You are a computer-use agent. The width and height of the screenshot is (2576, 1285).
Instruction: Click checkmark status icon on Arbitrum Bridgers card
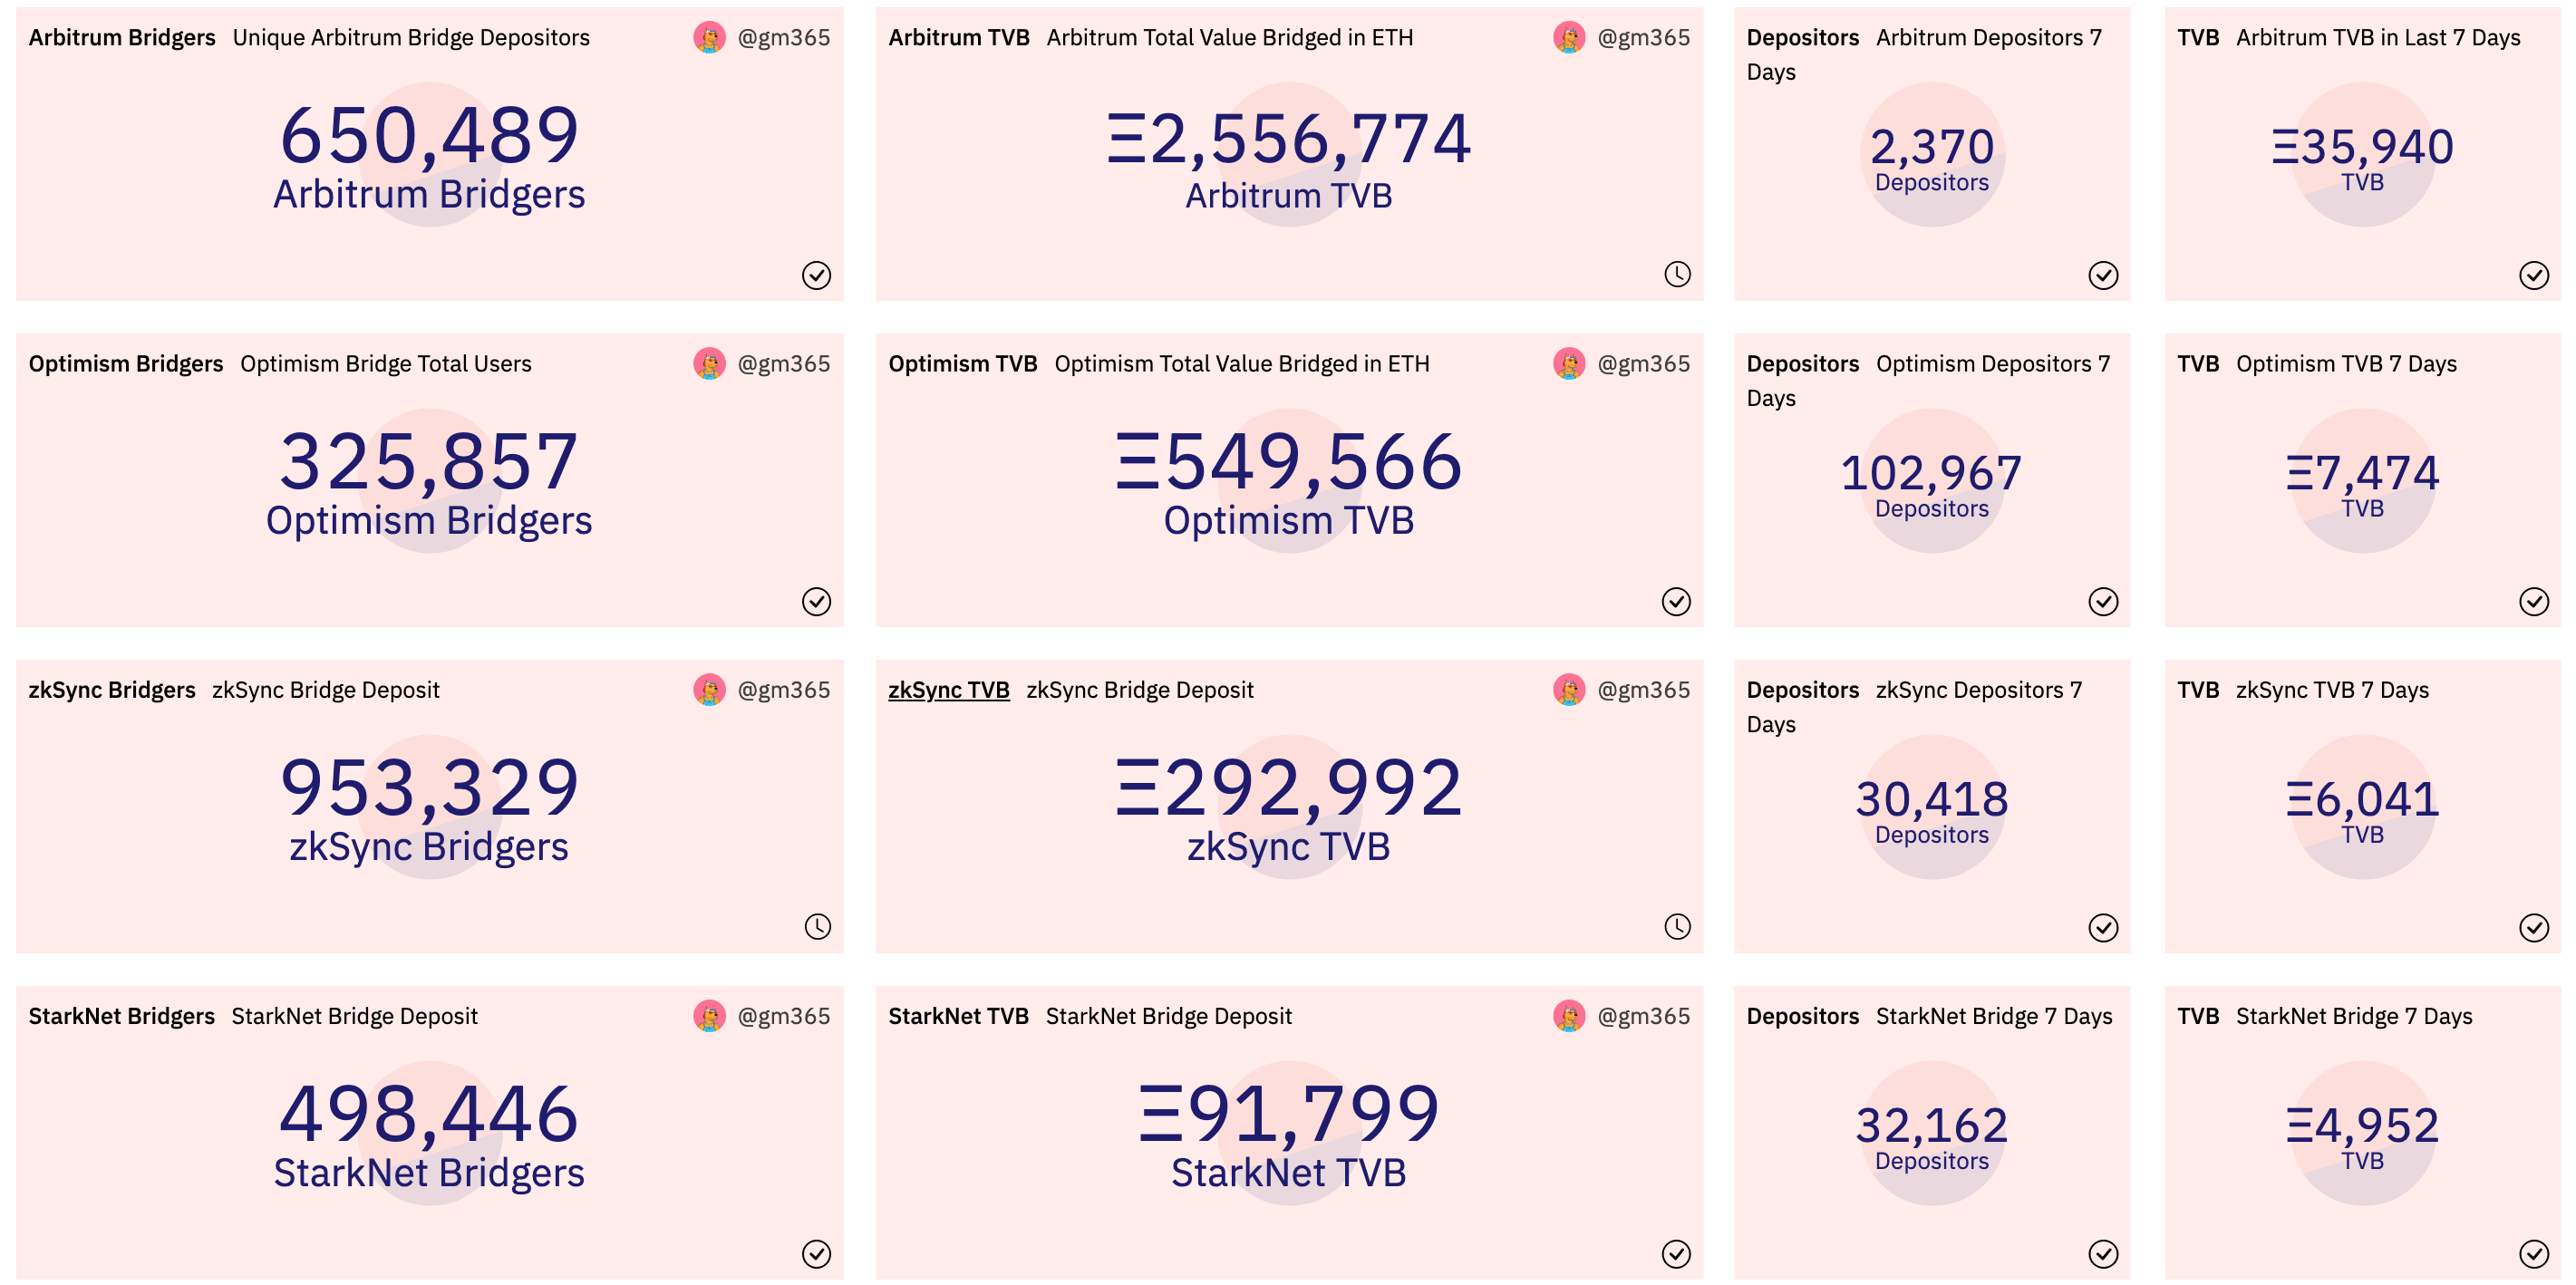tap(816, 275)
